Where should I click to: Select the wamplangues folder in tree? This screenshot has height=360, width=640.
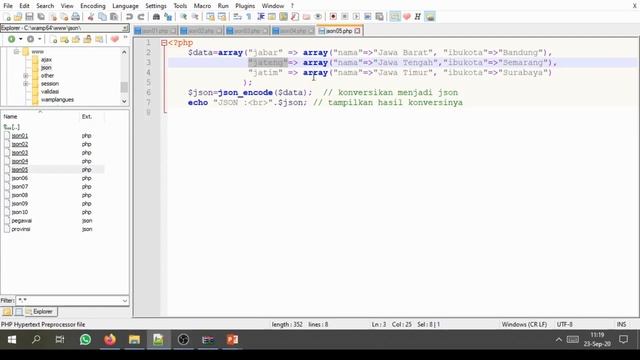tap(57, 100)
